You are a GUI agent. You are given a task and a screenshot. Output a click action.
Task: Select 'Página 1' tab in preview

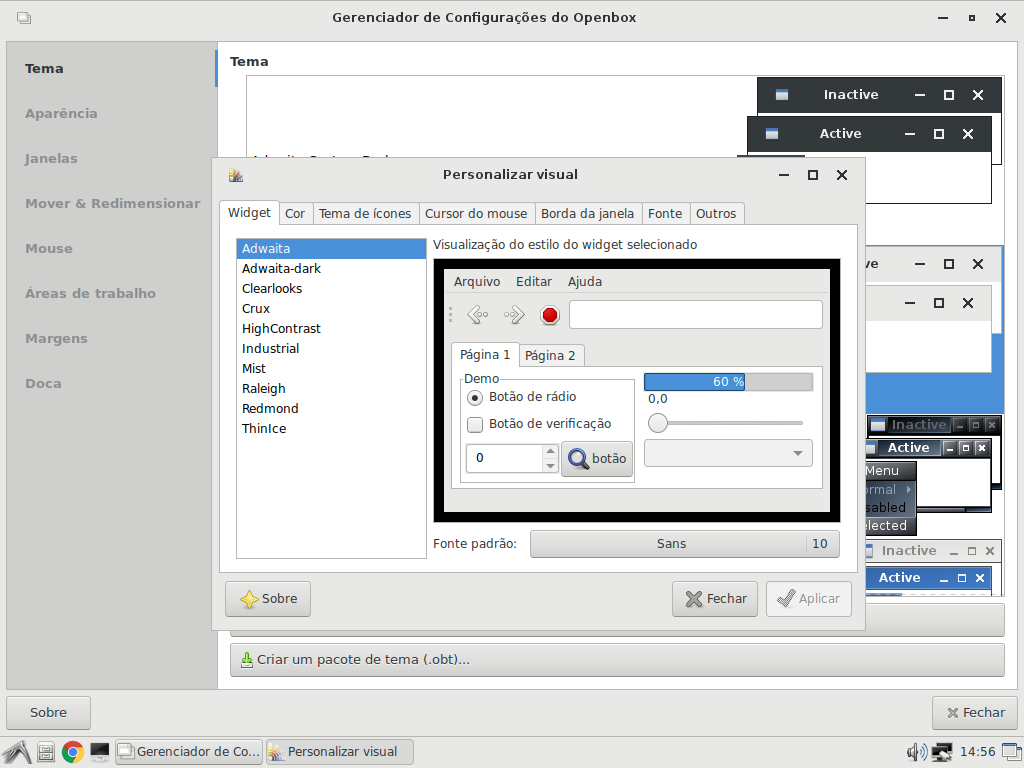tap(485, 355)
